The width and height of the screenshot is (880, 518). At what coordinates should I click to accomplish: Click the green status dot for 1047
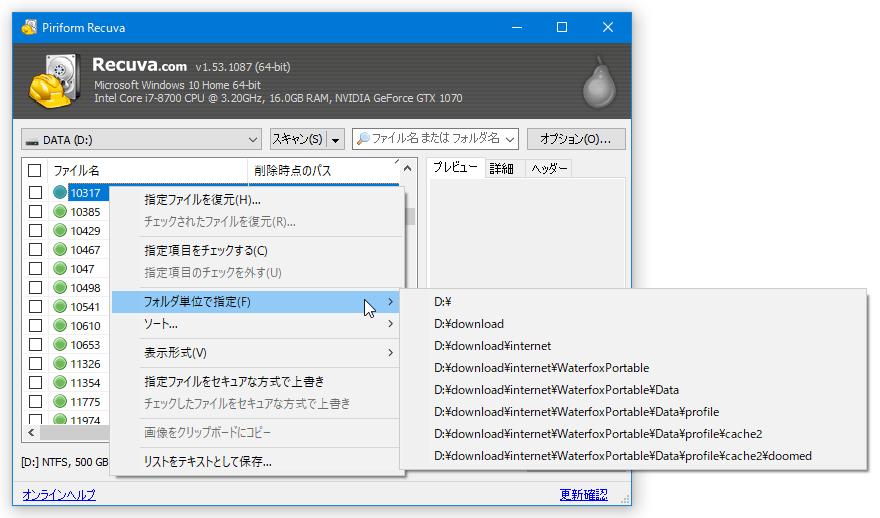pos(60,269)
